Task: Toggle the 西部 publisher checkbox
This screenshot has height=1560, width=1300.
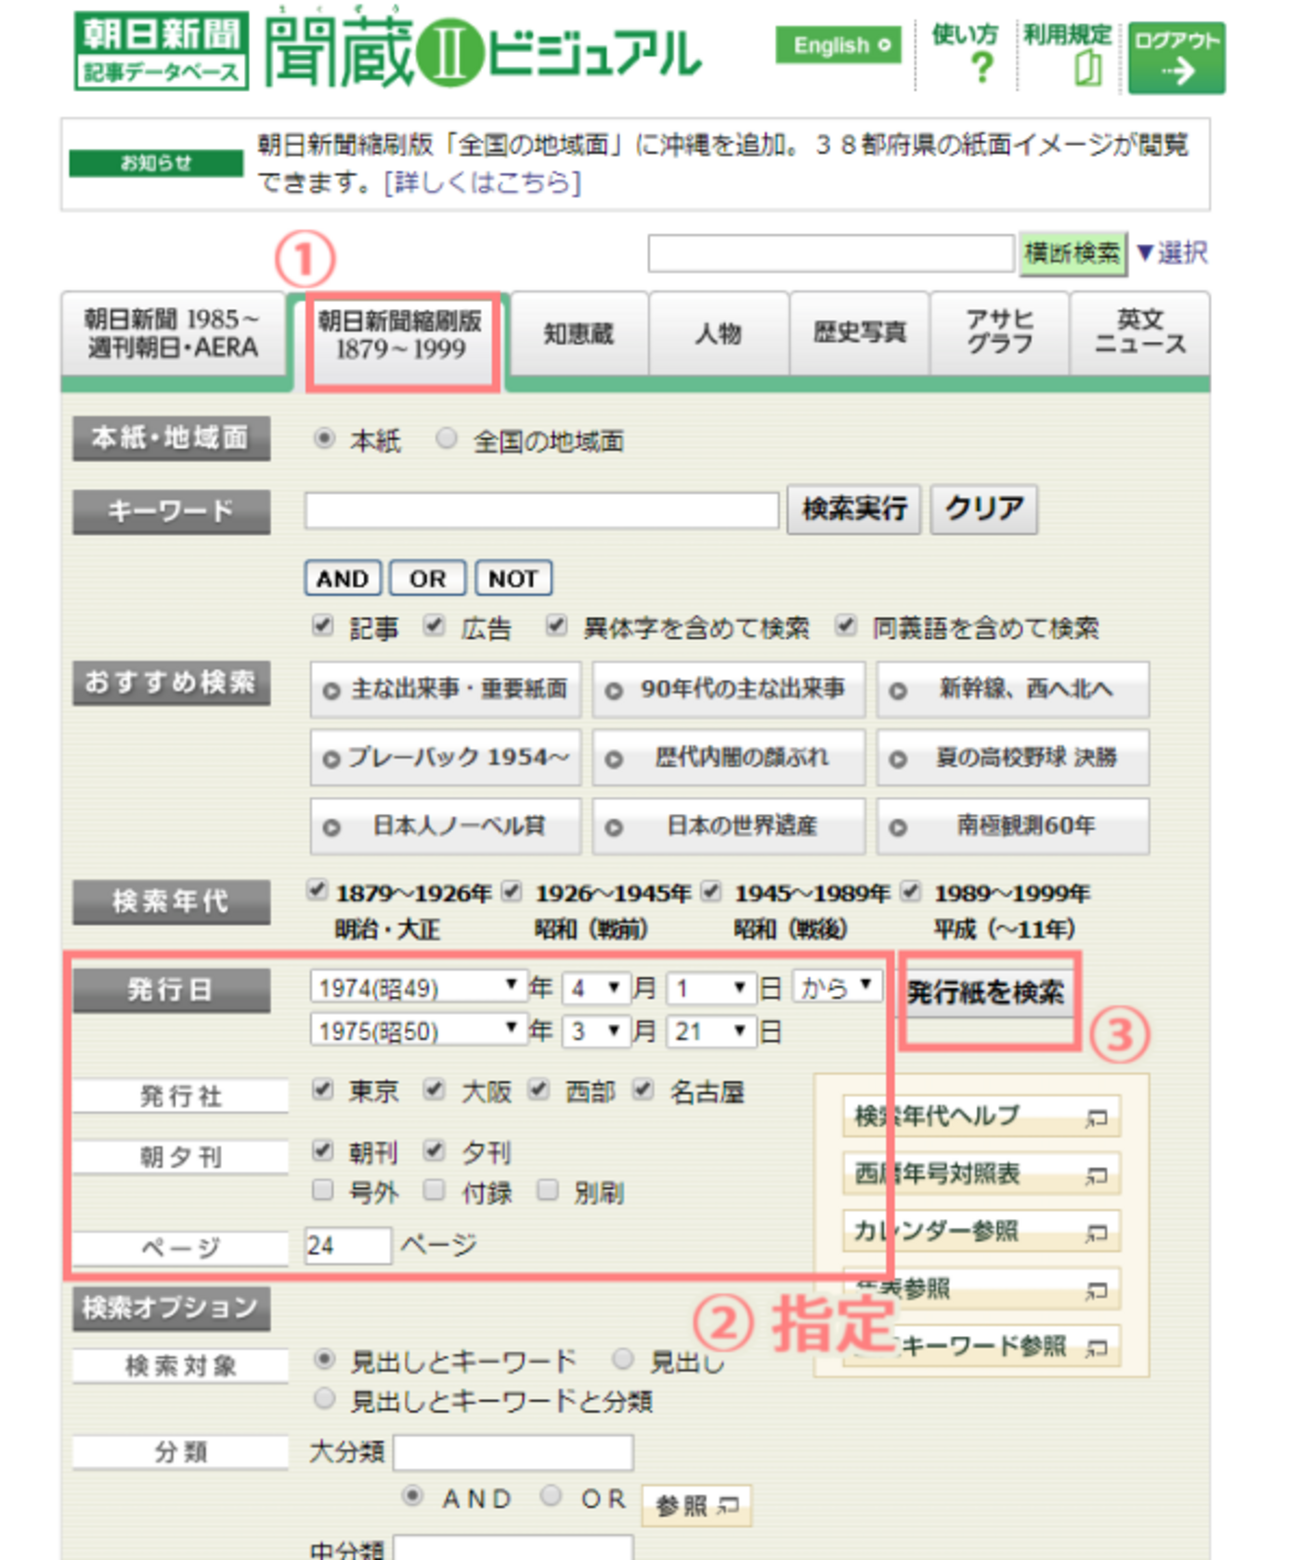Action: [539, 1090]
